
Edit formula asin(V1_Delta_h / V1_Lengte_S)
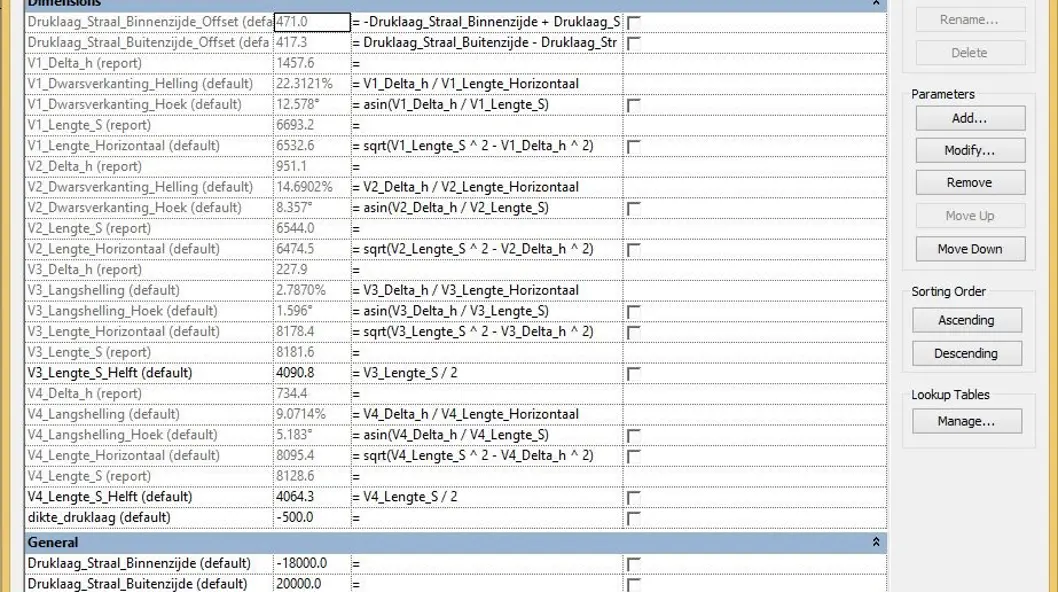tap(486, 105)
